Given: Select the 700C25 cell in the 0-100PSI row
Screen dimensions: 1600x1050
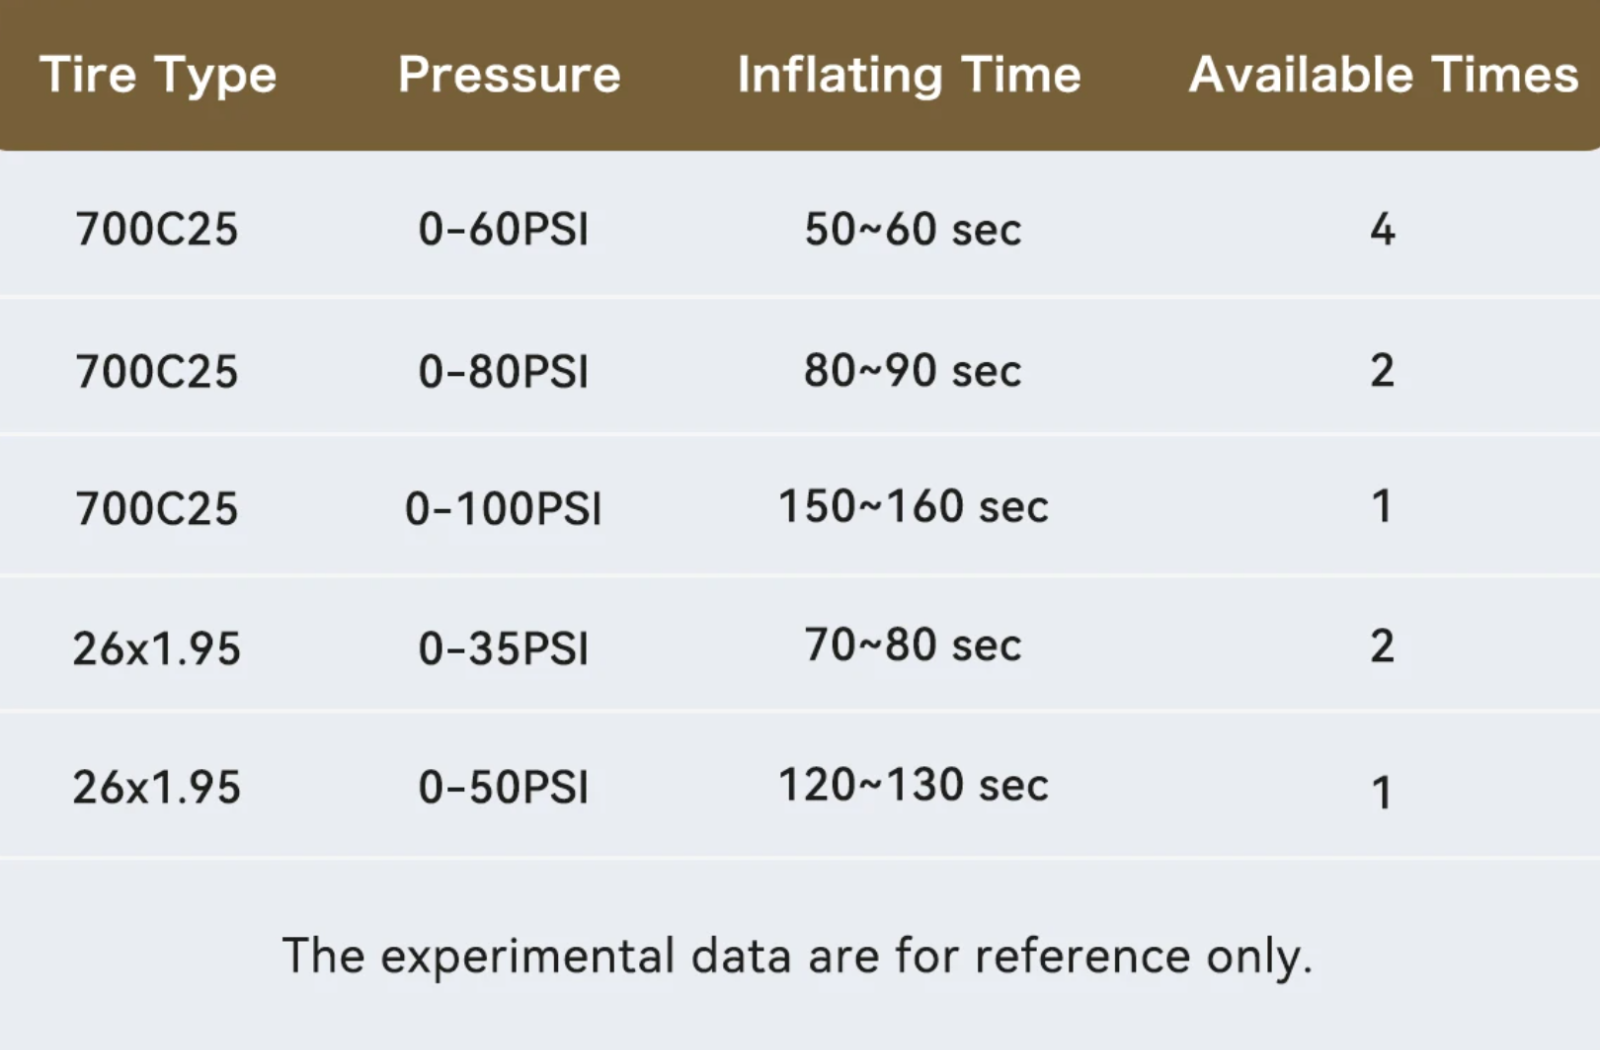Looking at the screenshot, I should [157, 509].
